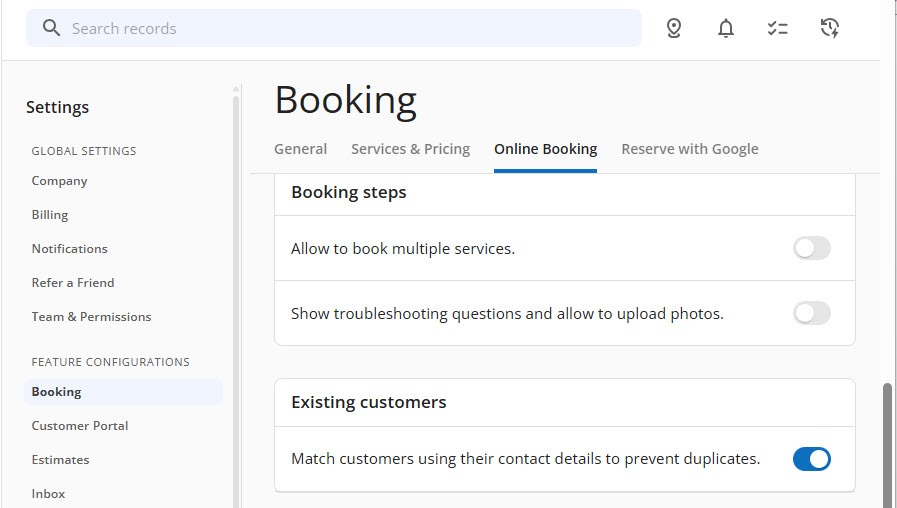The height and width of the screenshot is (508, 897).
Task: Open Company settings
Action: click(x=59, y=181)
